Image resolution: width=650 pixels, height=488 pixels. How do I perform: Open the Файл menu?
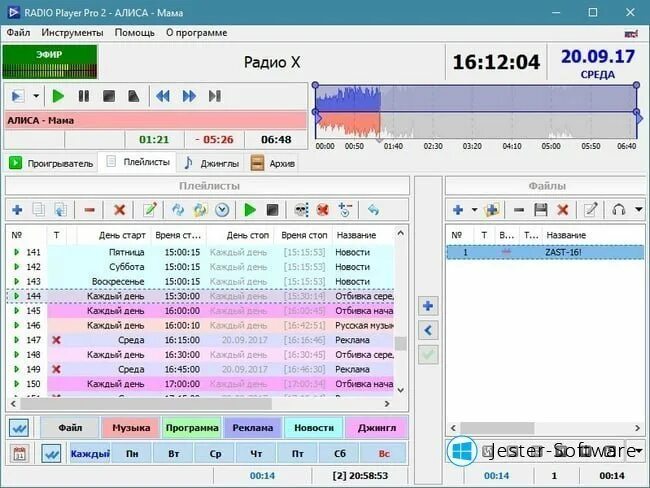pyautogui.click(x=18, y=33)
